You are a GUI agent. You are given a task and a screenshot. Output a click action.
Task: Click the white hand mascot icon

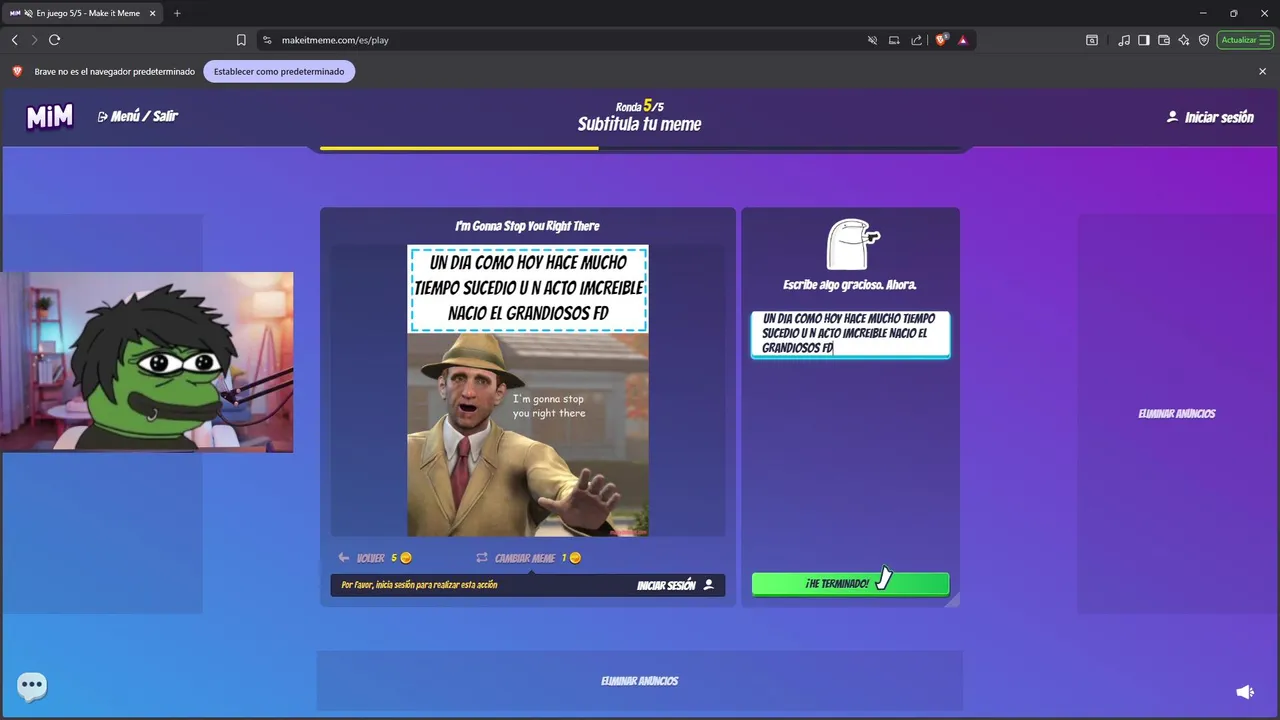tap(852, 244)
